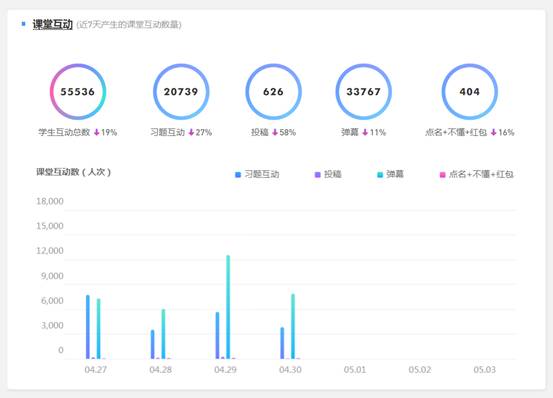Viewport: 553px width, 398px height.
Task: Click the cyan 弹幕 legend color square
Action: pos(380,174)
